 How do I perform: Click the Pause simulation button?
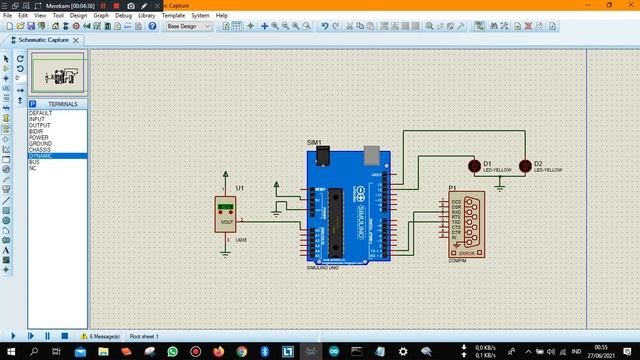[47, 336]
